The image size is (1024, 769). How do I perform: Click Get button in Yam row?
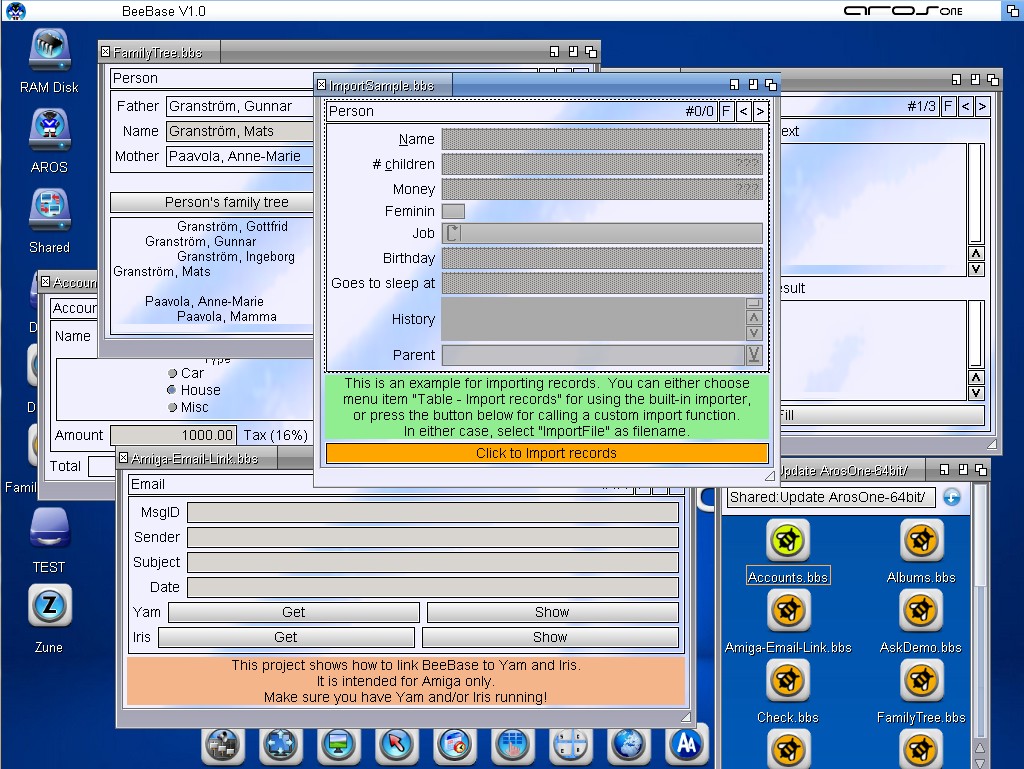[293, 612]
